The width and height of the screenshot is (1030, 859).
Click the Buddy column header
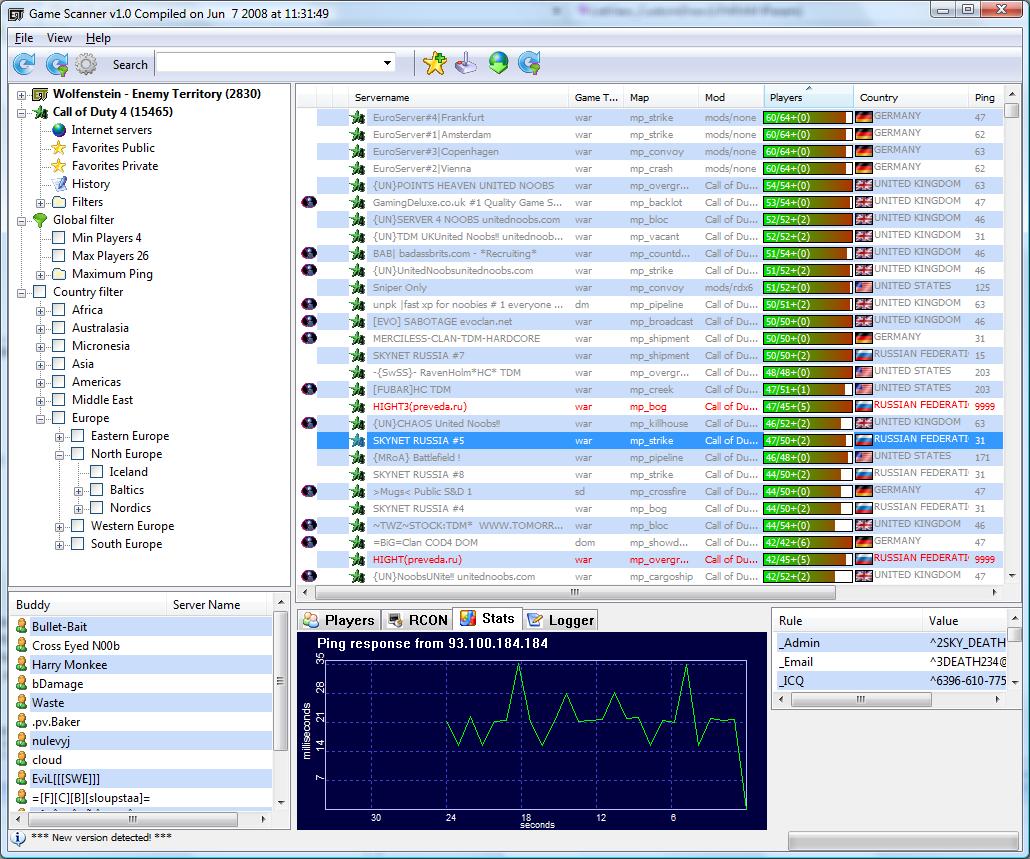89,605
